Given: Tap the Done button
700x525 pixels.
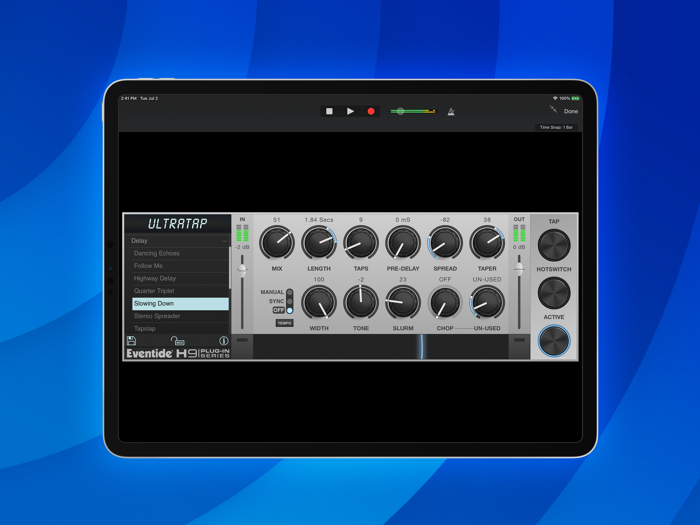Looking at the screenshot, I should (x=571, y=111).
